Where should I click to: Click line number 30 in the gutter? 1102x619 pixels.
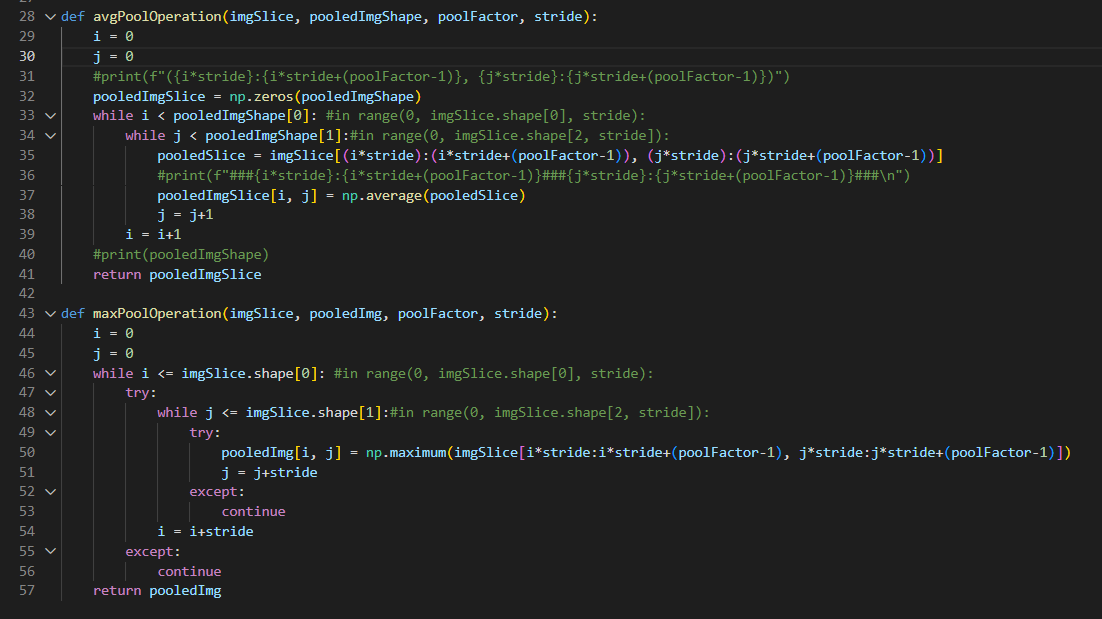(x=27, y=56)
